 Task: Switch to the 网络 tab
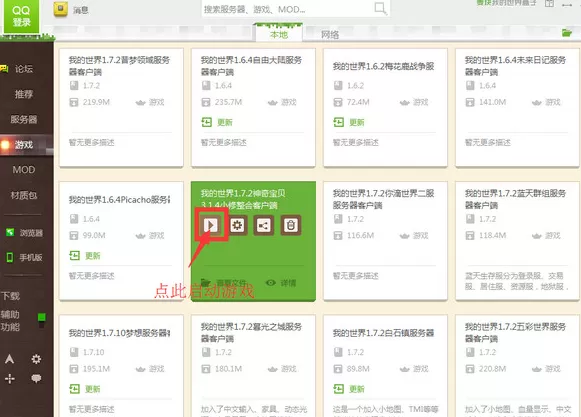[x=330, y=35]
